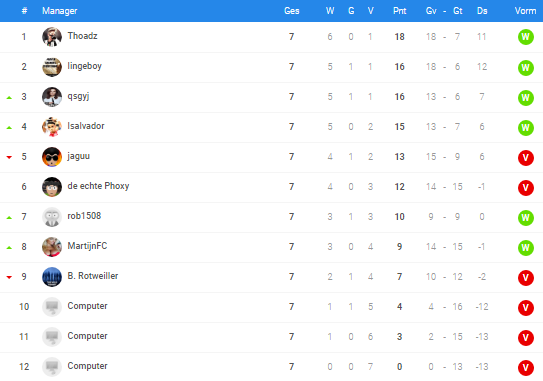Click the Manager column header
This screenshot has width=543, height=381.
coord(60,11)
